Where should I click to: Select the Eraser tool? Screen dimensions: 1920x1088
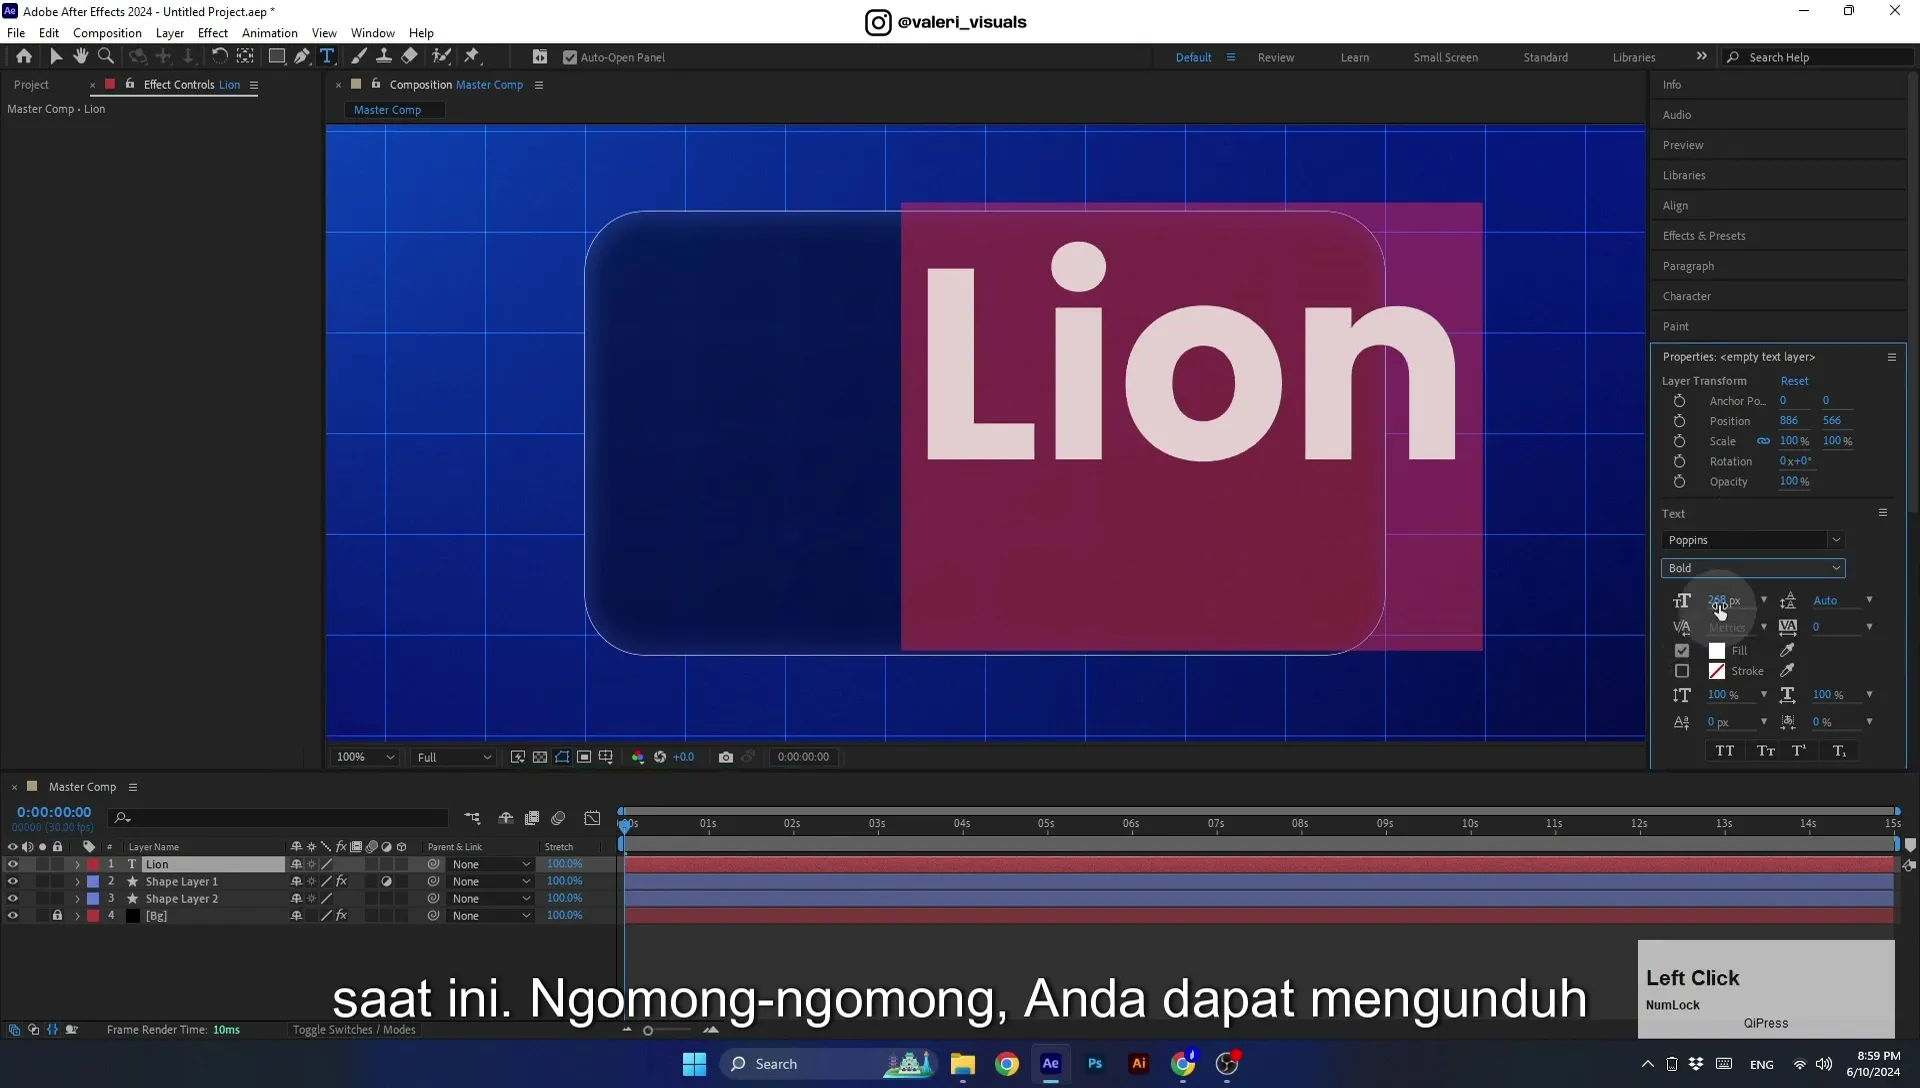click(x=409, y=57)
